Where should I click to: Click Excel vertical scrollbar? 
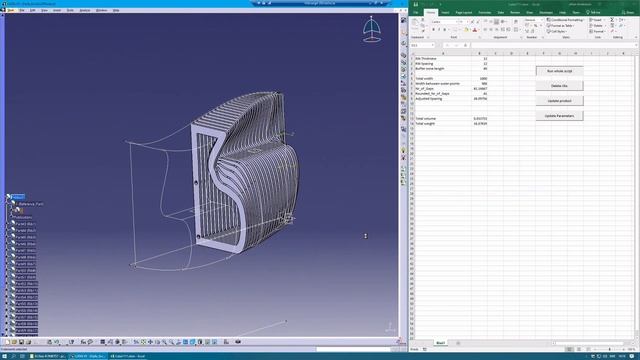pyautogui.click(x=637, y=196)
